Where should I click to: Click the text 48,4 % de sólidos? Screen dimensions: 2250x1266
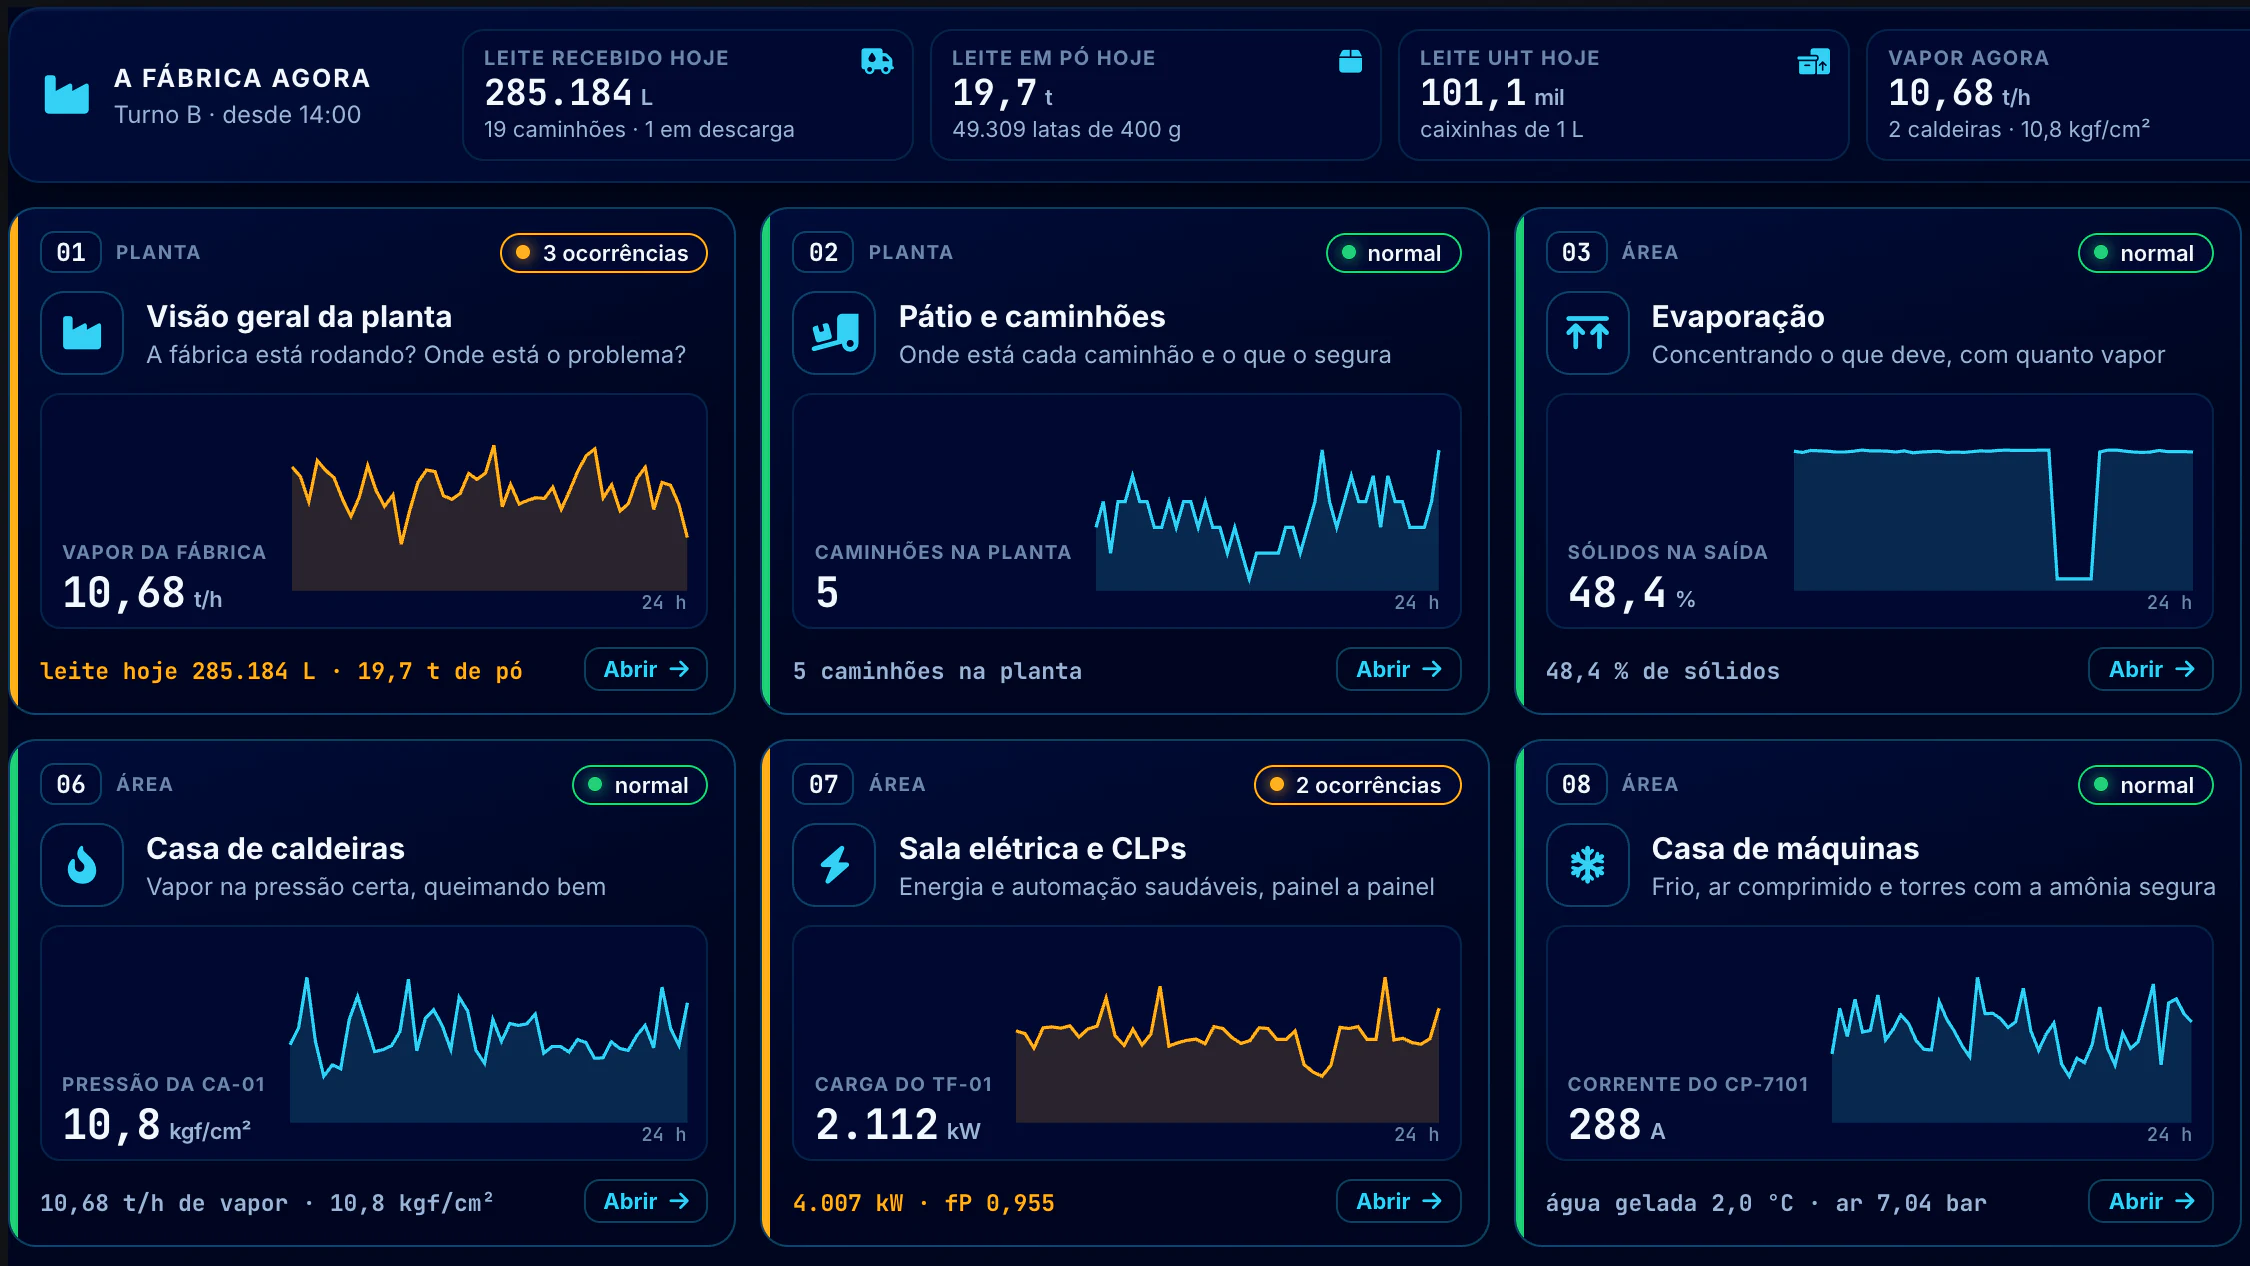(1663, 671)
